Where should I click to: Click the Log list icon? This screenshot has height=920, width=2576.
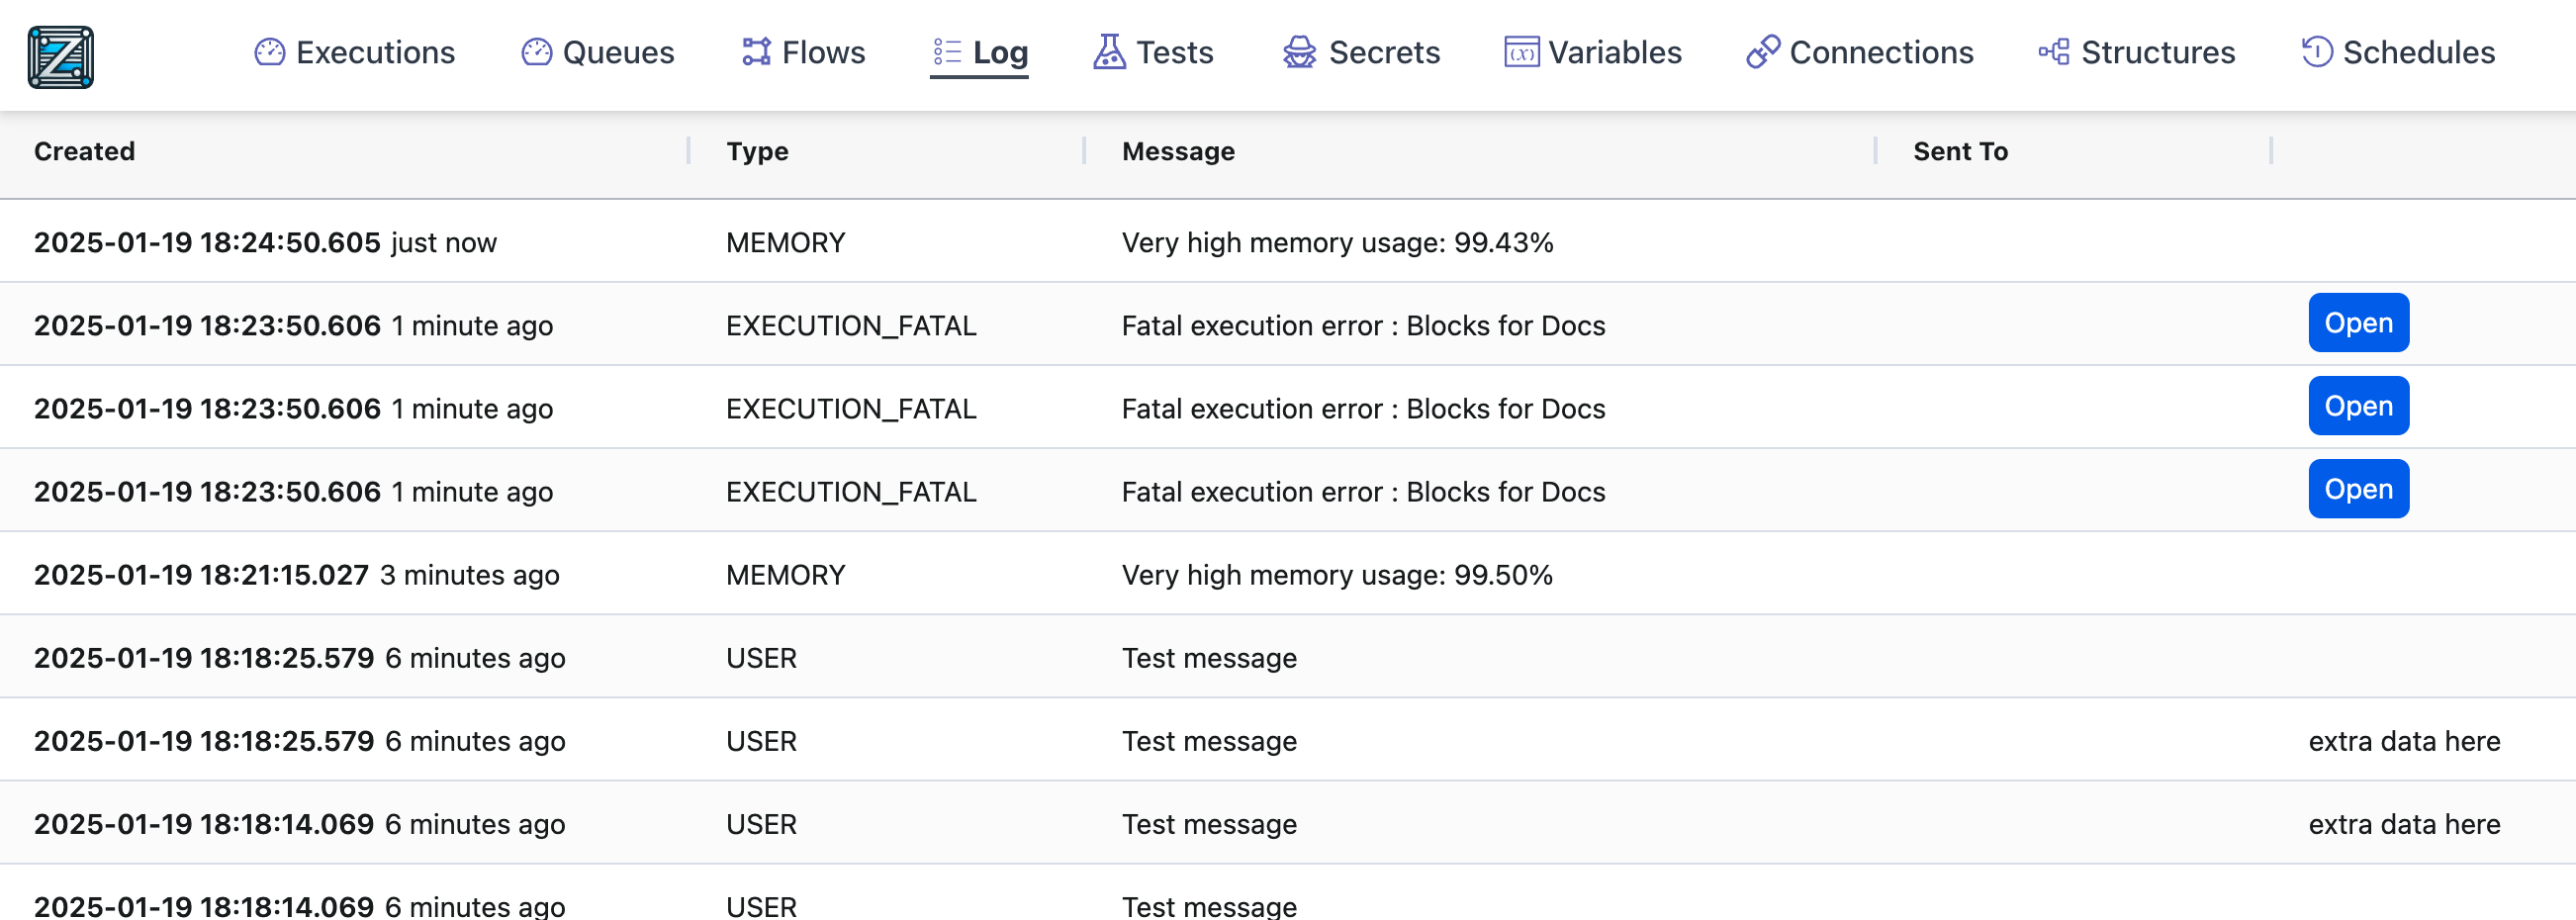[x=946, y=52]
